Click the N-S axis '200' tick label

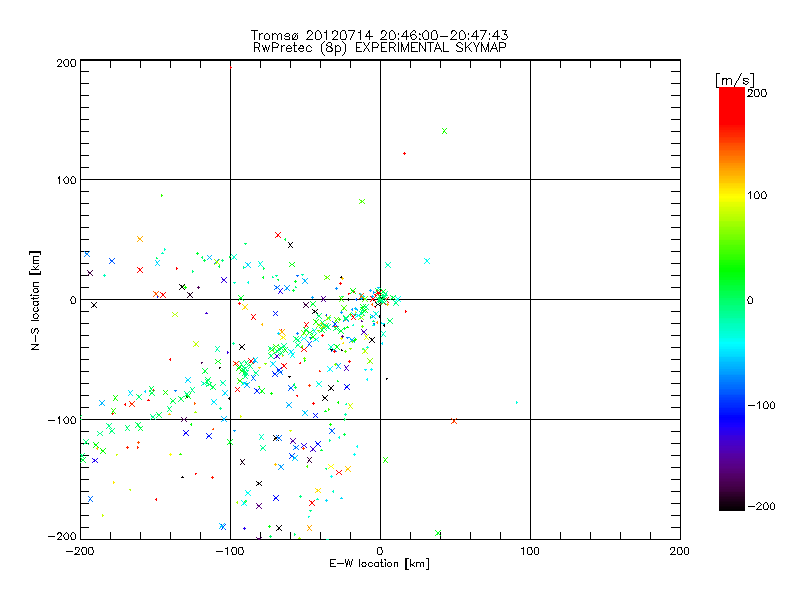click(66, 63)
